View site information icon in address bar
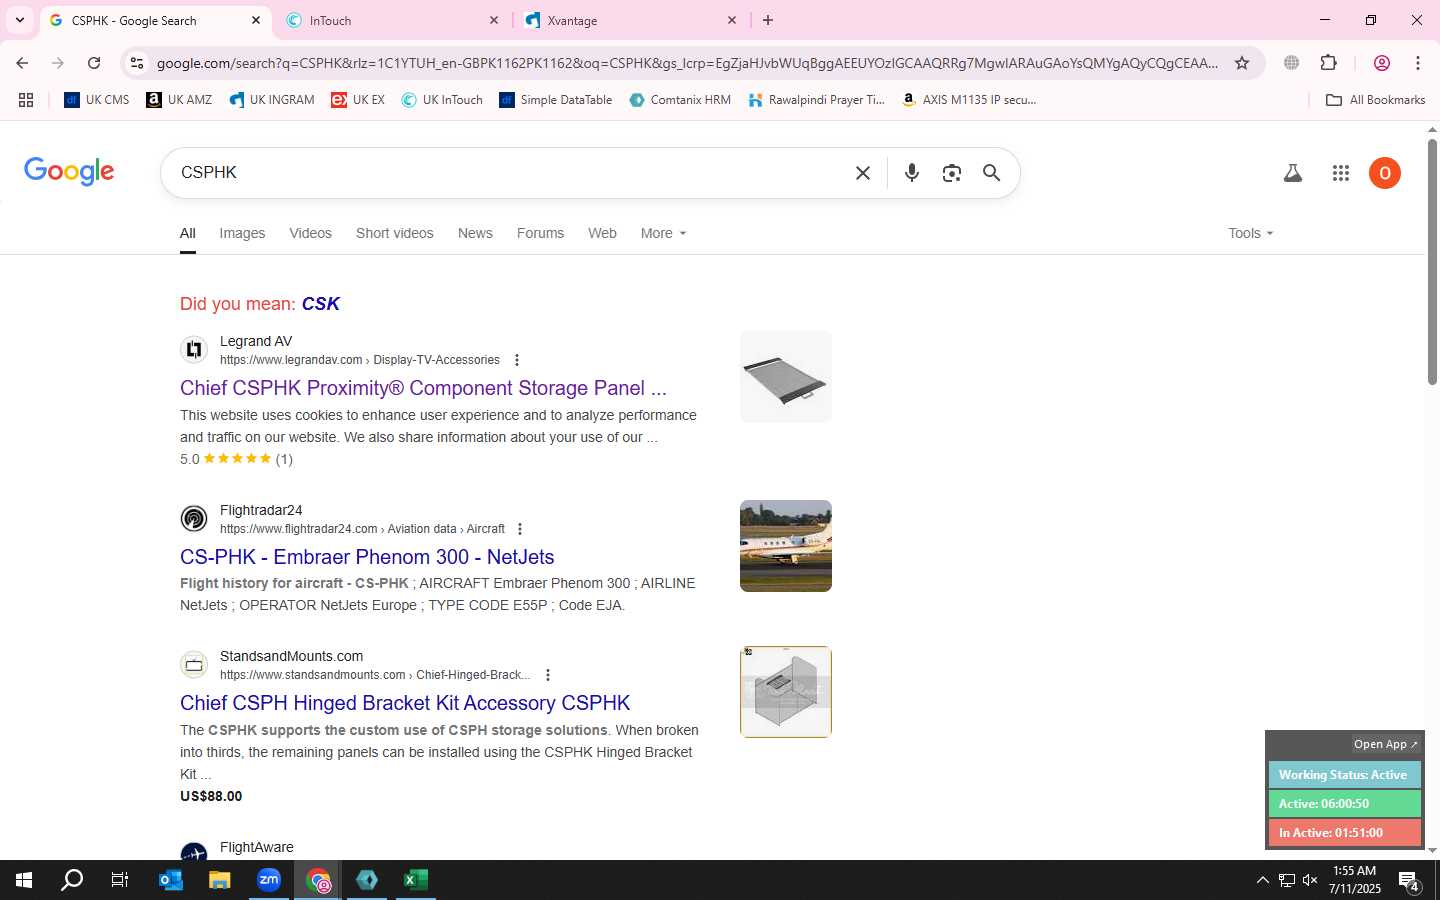Screen dimensions: 1440x900 tap(137, 63)
